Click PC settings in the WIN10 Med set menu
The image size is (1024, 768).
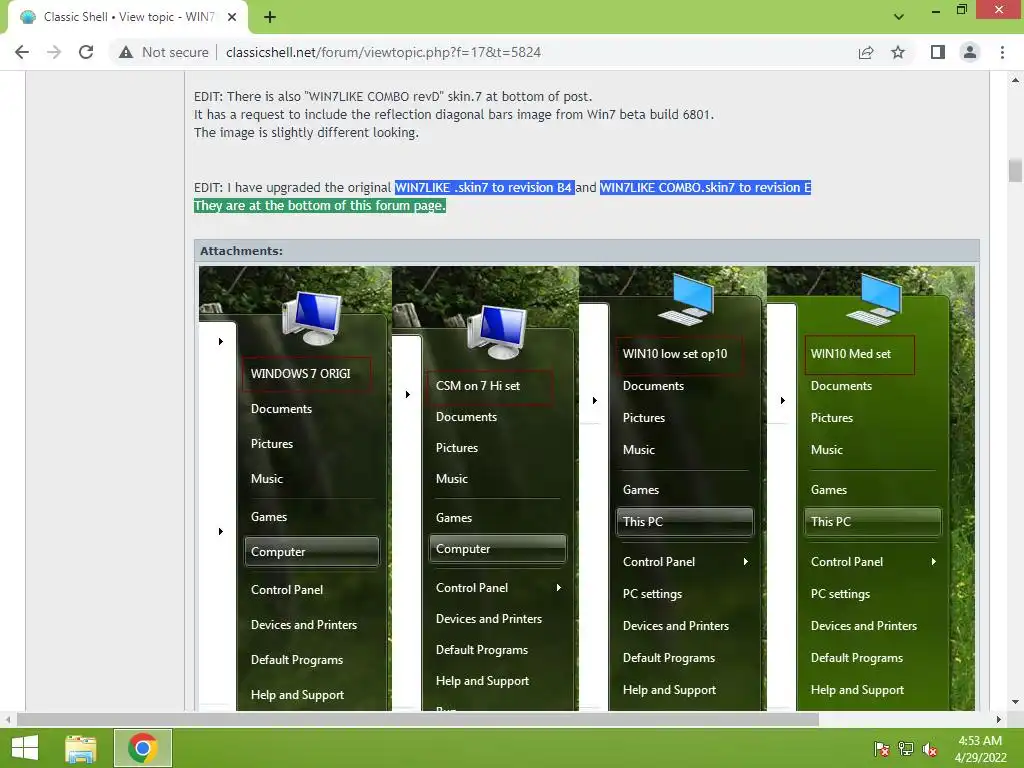pyautogui.click(x=840, y=594)
